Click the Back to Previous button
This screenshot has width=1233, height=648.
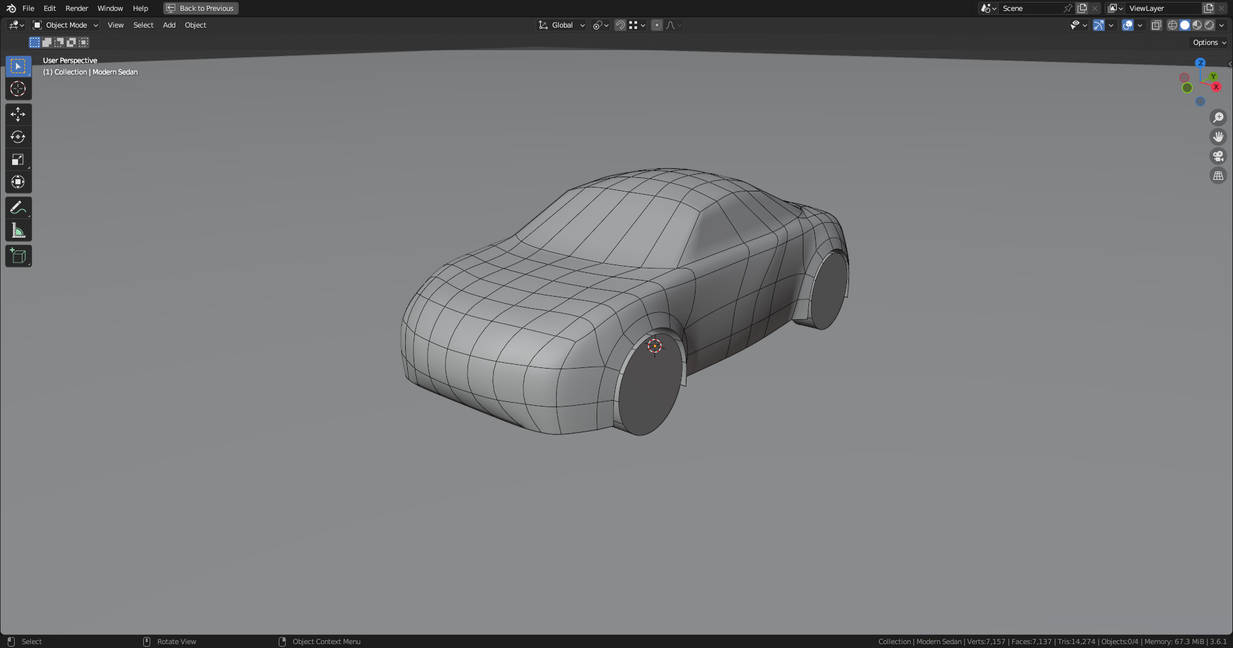click(201, 8)
